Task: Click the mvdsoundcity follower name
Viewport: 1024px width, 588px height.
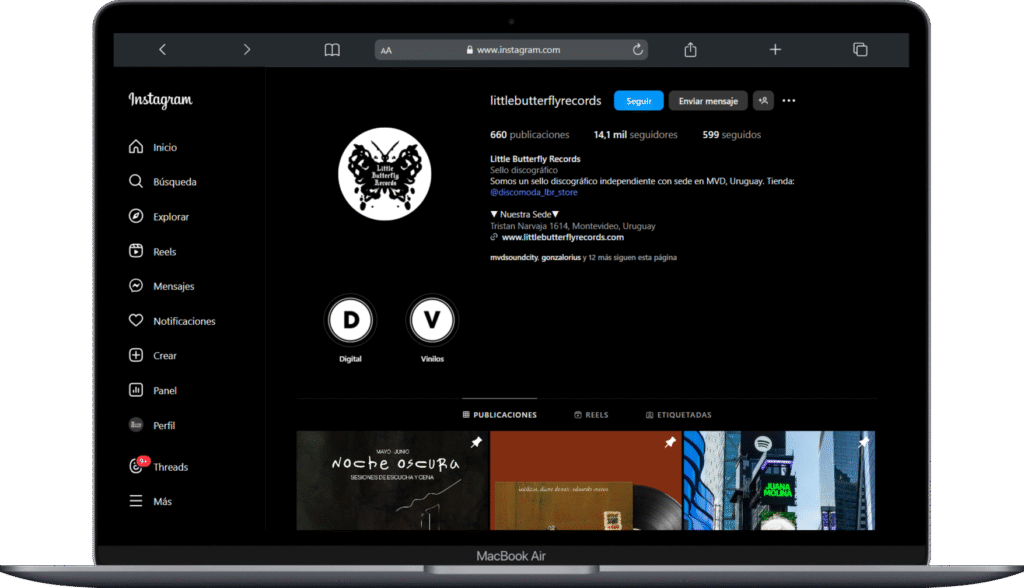Action: [x=514, y=257]
